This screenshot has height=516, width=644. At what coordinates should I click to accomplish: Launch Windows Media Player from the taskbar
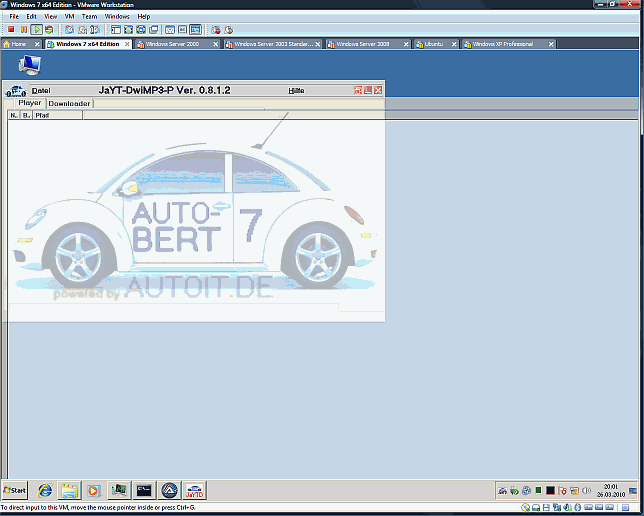[94, 490]
